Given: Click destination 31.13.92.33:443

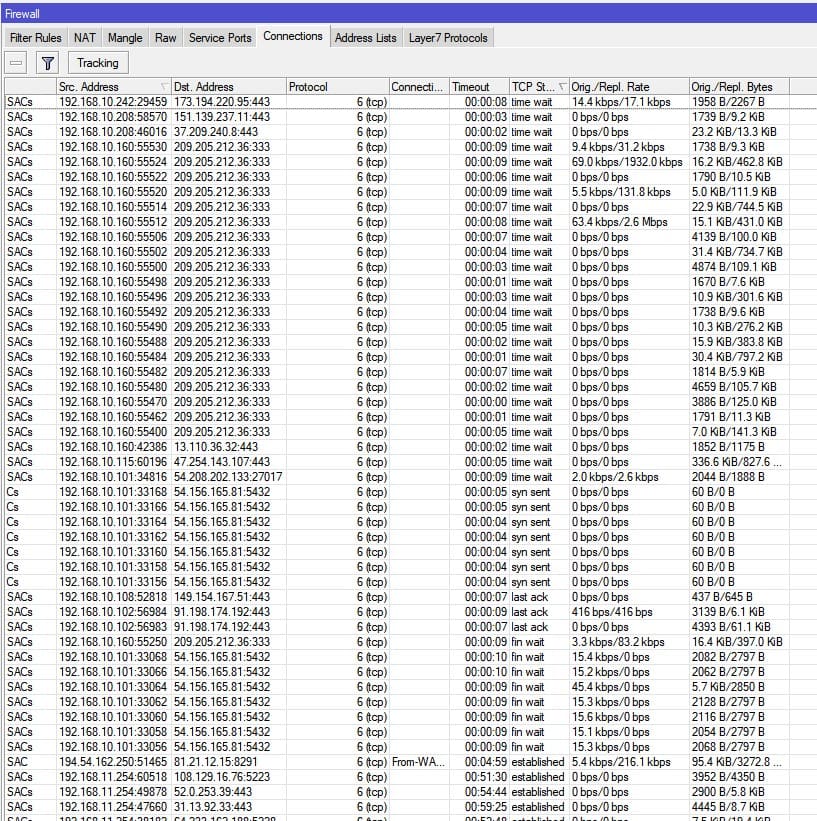Looking at the screenshot, I should point(213,807).
